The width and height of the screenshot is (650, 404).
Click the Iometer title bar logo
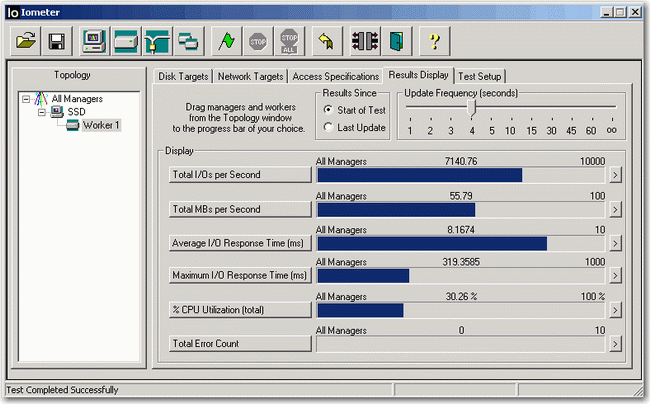13,12
